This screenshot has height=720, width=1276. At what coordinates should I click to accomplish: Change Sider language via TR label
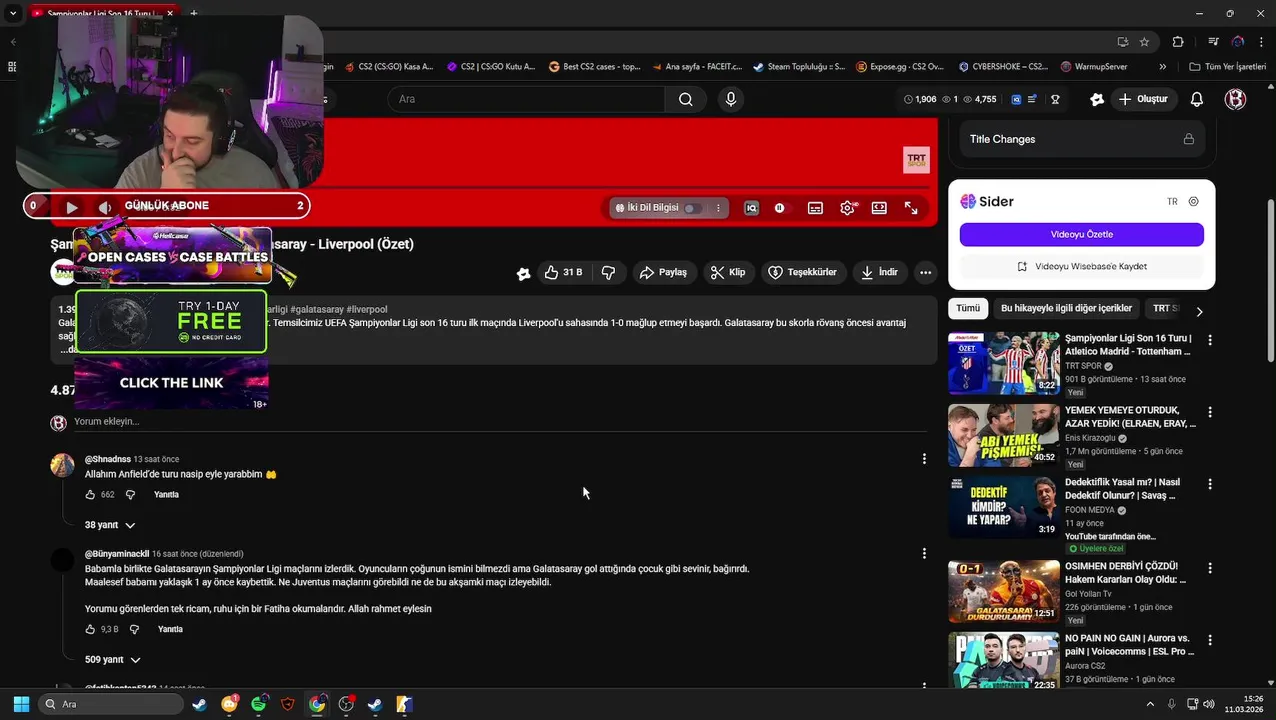1172,201
